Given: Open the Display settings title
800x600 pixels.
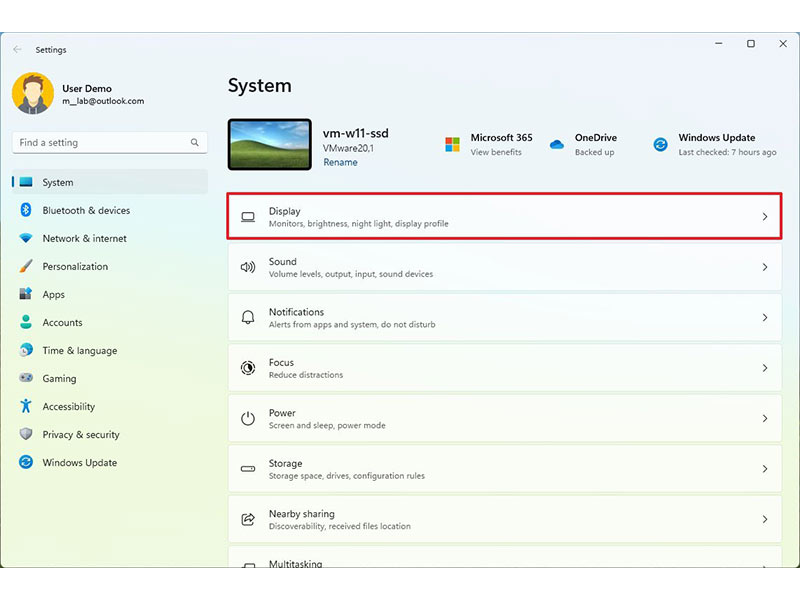Looking at the screenshot, I should tap(285, 211).
